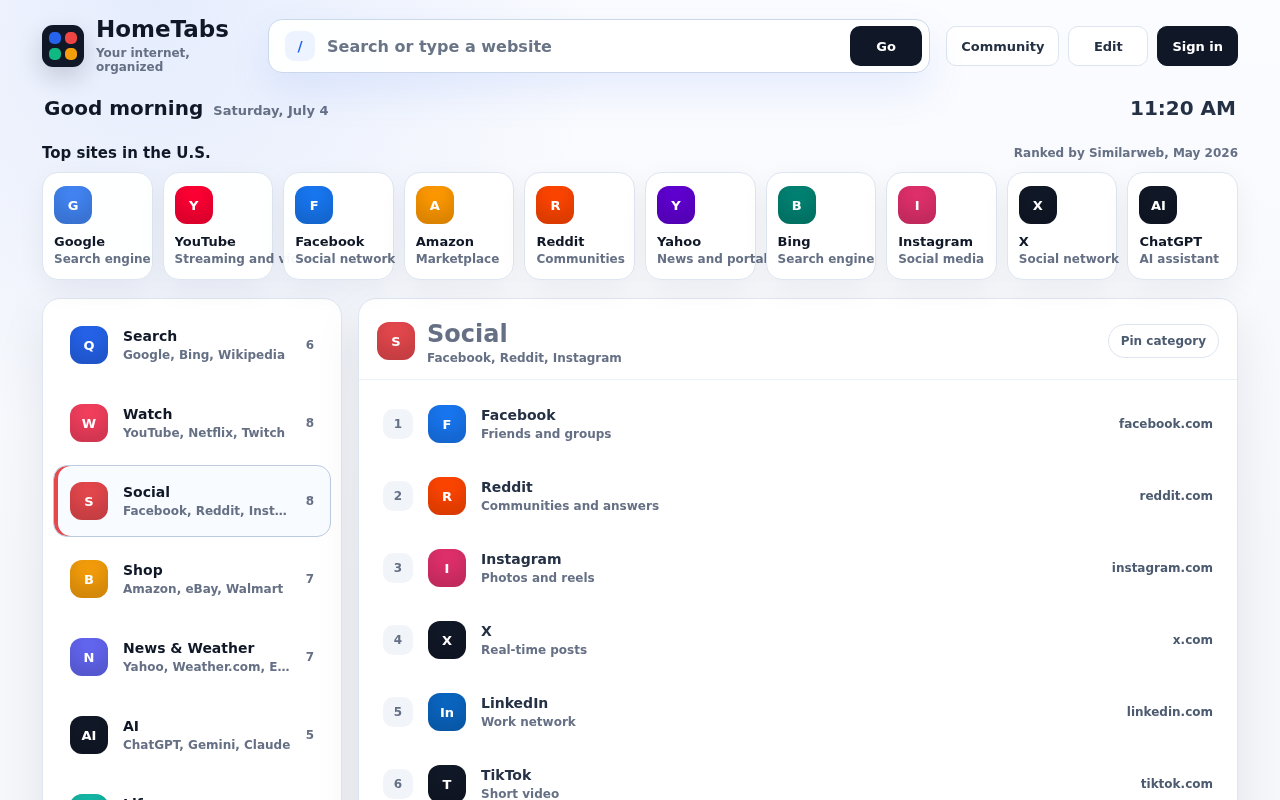The width and height of the screenshot is (1280, 800).
Task: Click the "Work network" description
Action: point(528,722)
